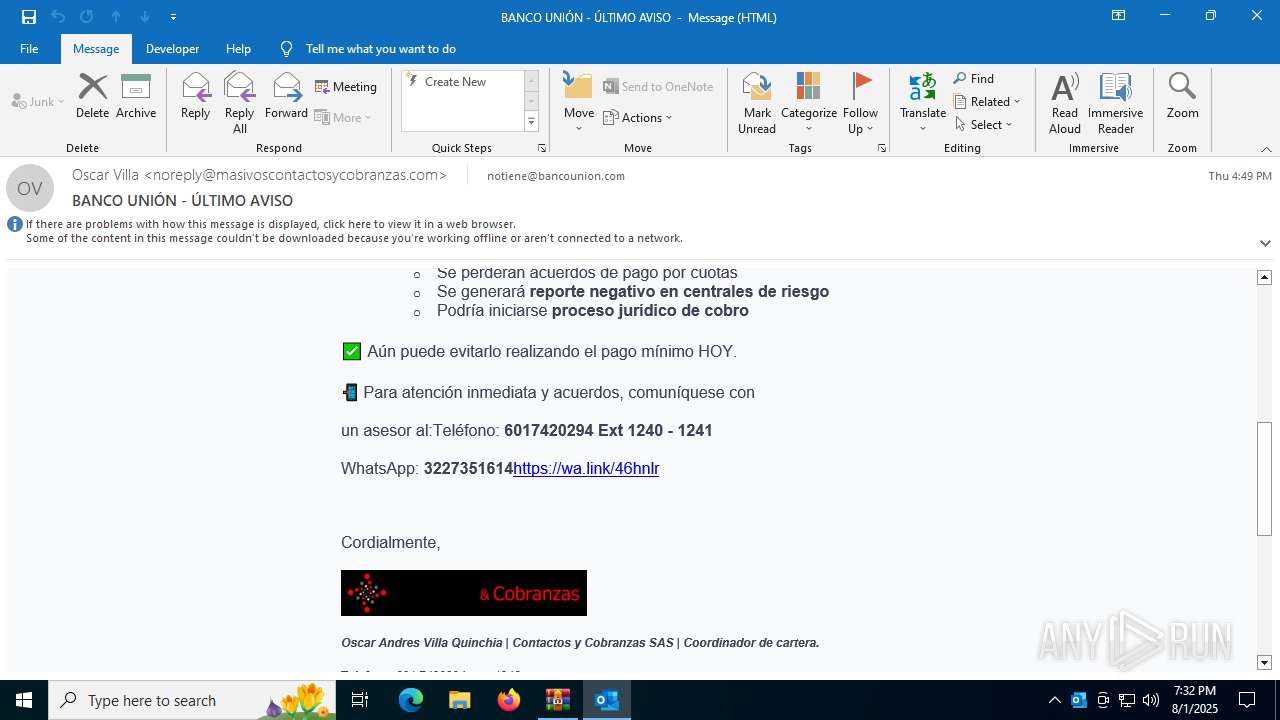1280x720 pixels.
Task: Open Immersive Reader
Action: tap(1115, 102)
